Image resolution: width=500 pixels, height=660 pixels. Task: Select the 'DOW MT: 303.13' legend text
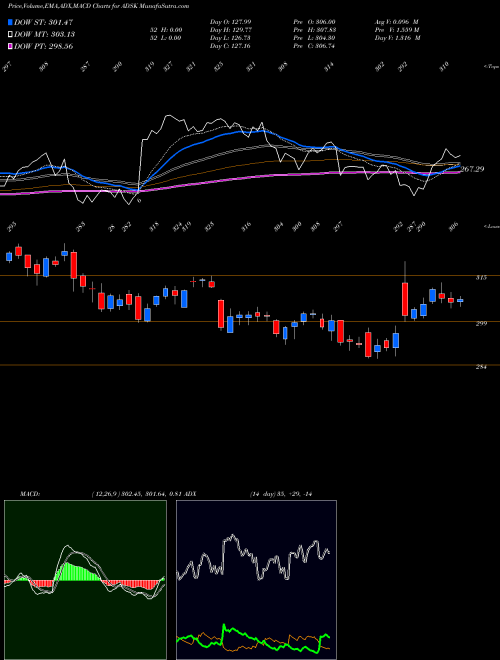click(x=45, y=34)
